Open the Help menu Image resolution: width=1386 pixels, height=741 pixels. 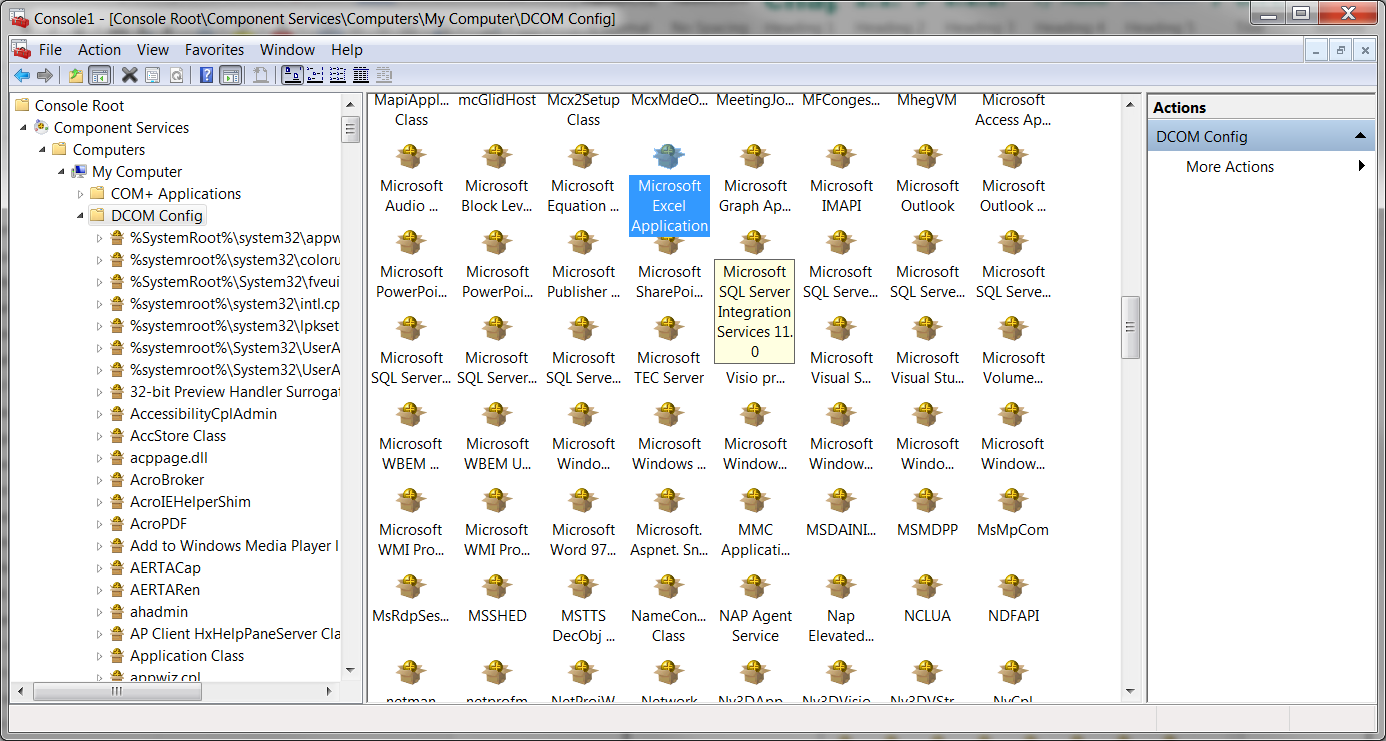pyautogui.click(x=347, y=49)
